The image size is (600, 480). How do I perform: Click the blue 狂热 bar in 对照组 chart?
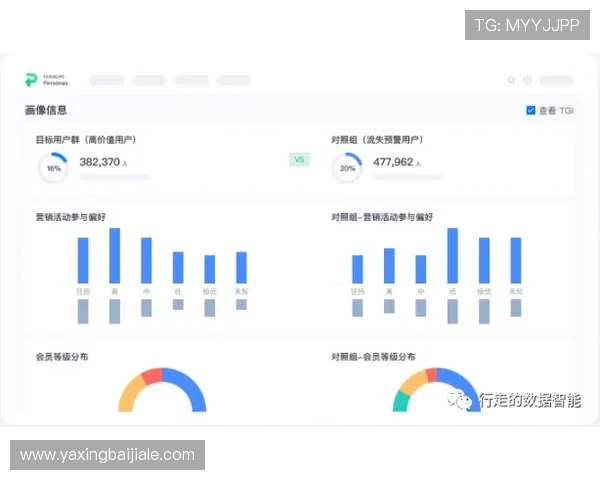pos(357,269)
